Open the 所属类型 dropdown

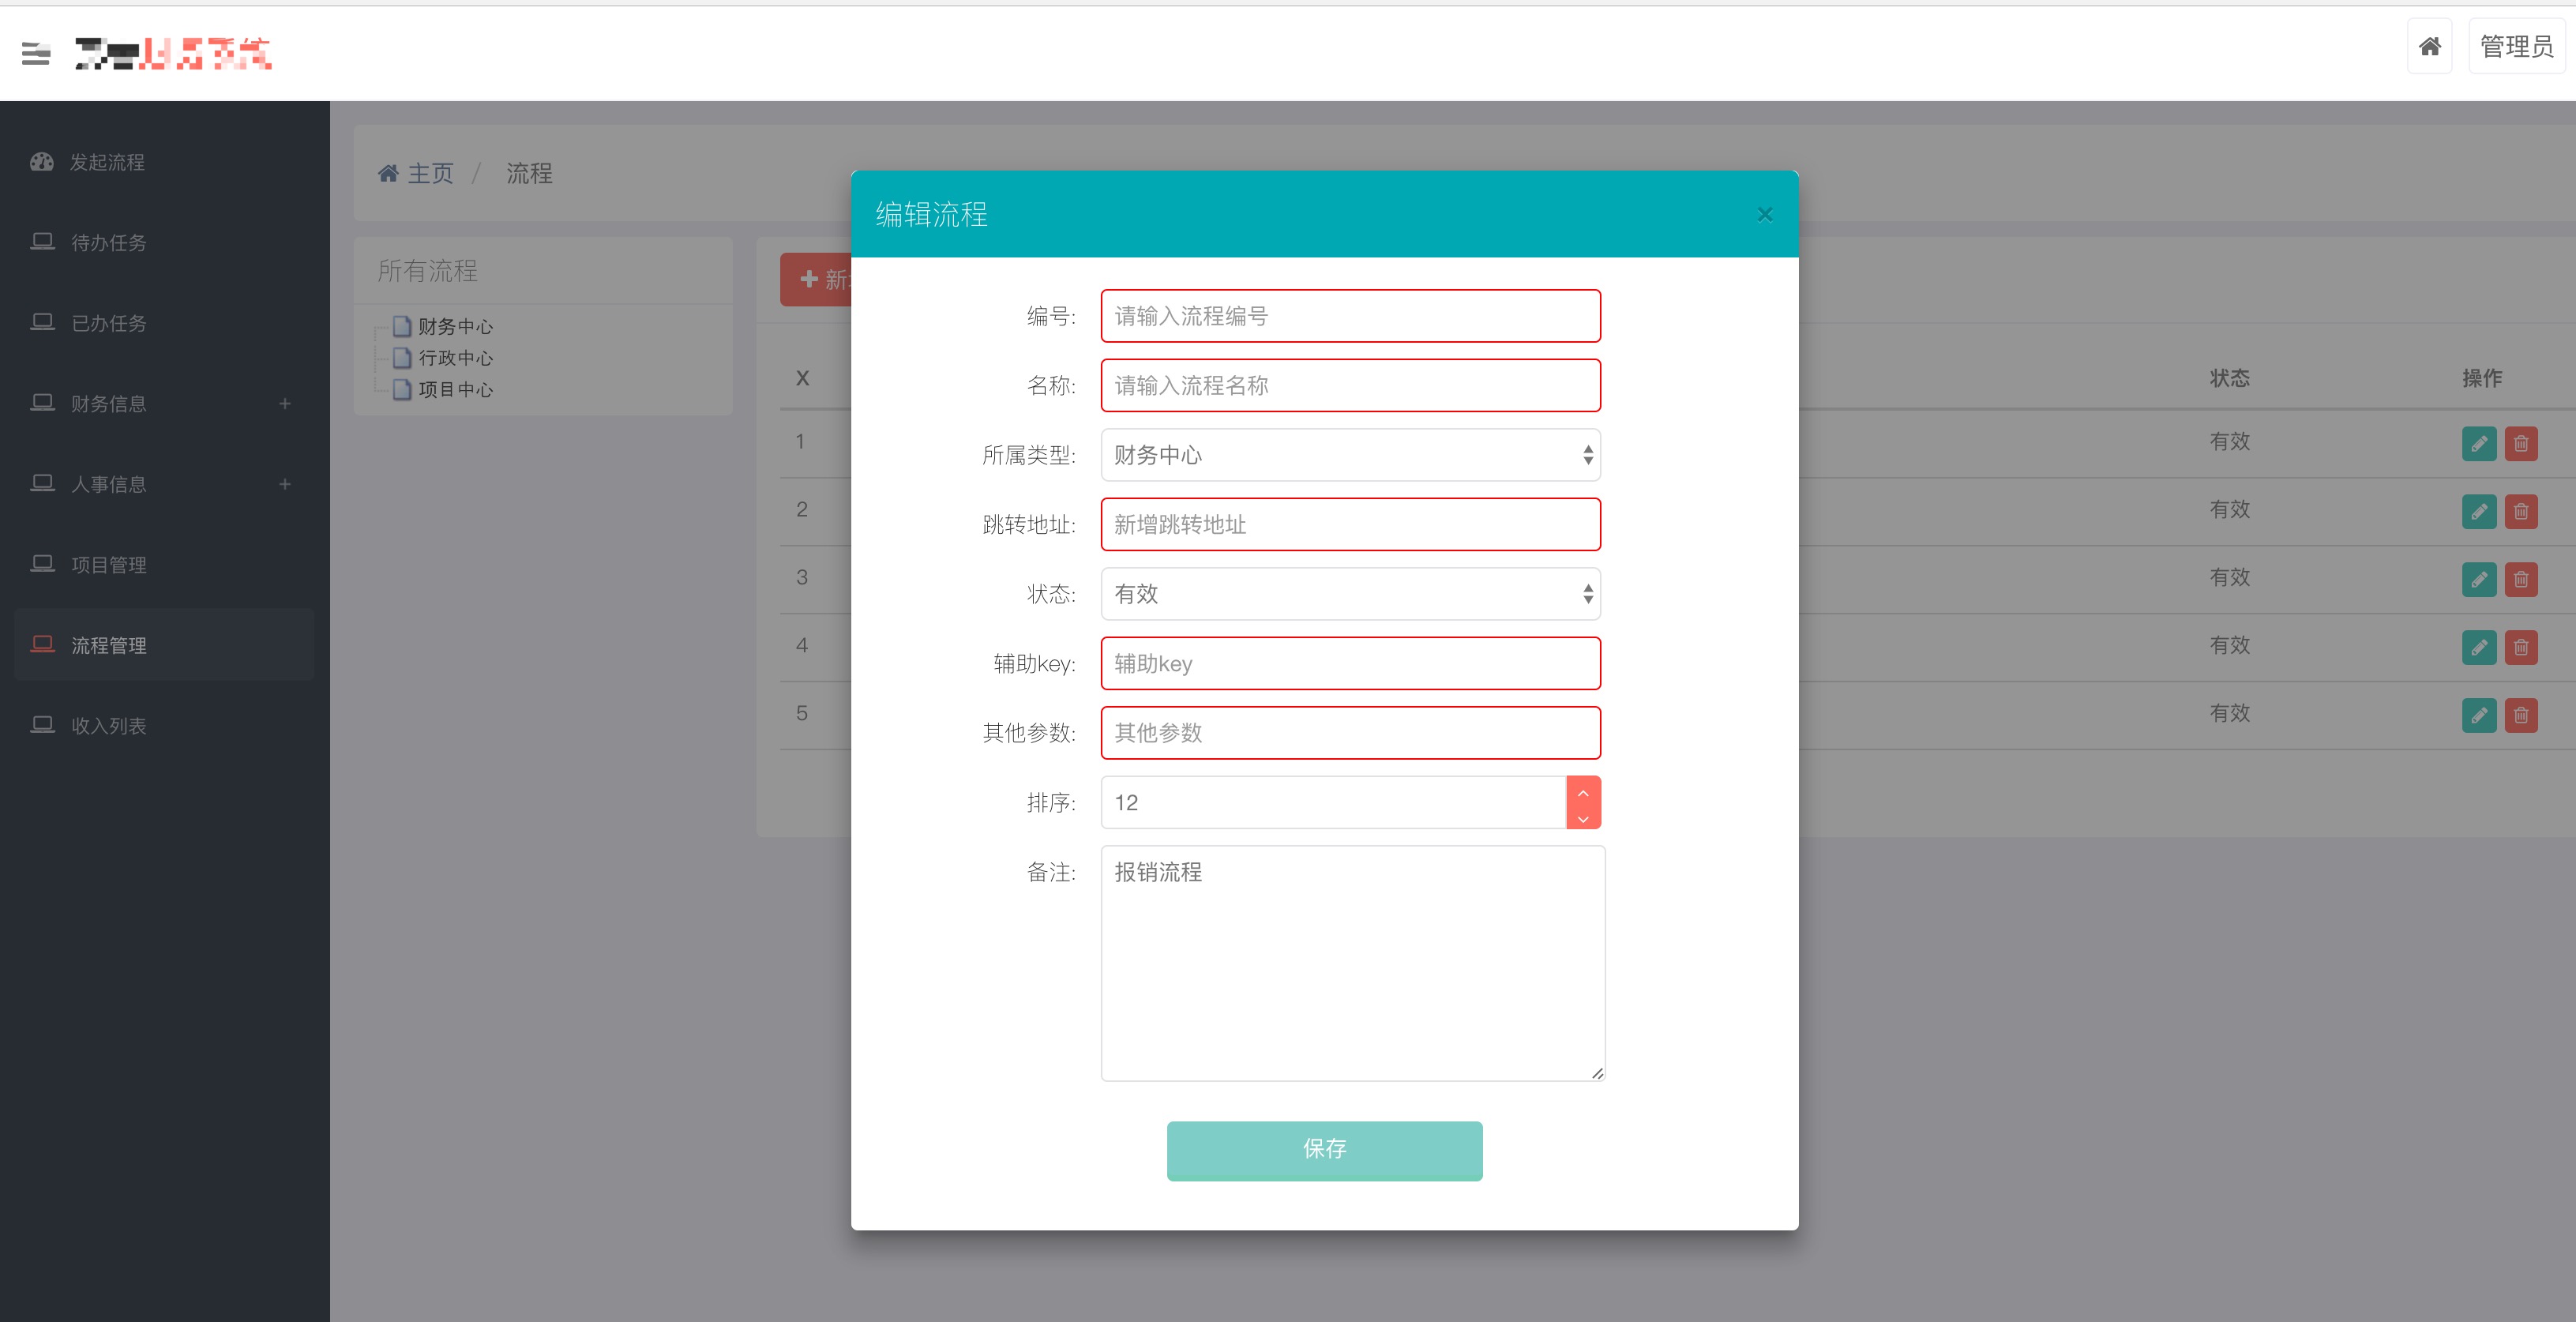tap(1350, 455)
